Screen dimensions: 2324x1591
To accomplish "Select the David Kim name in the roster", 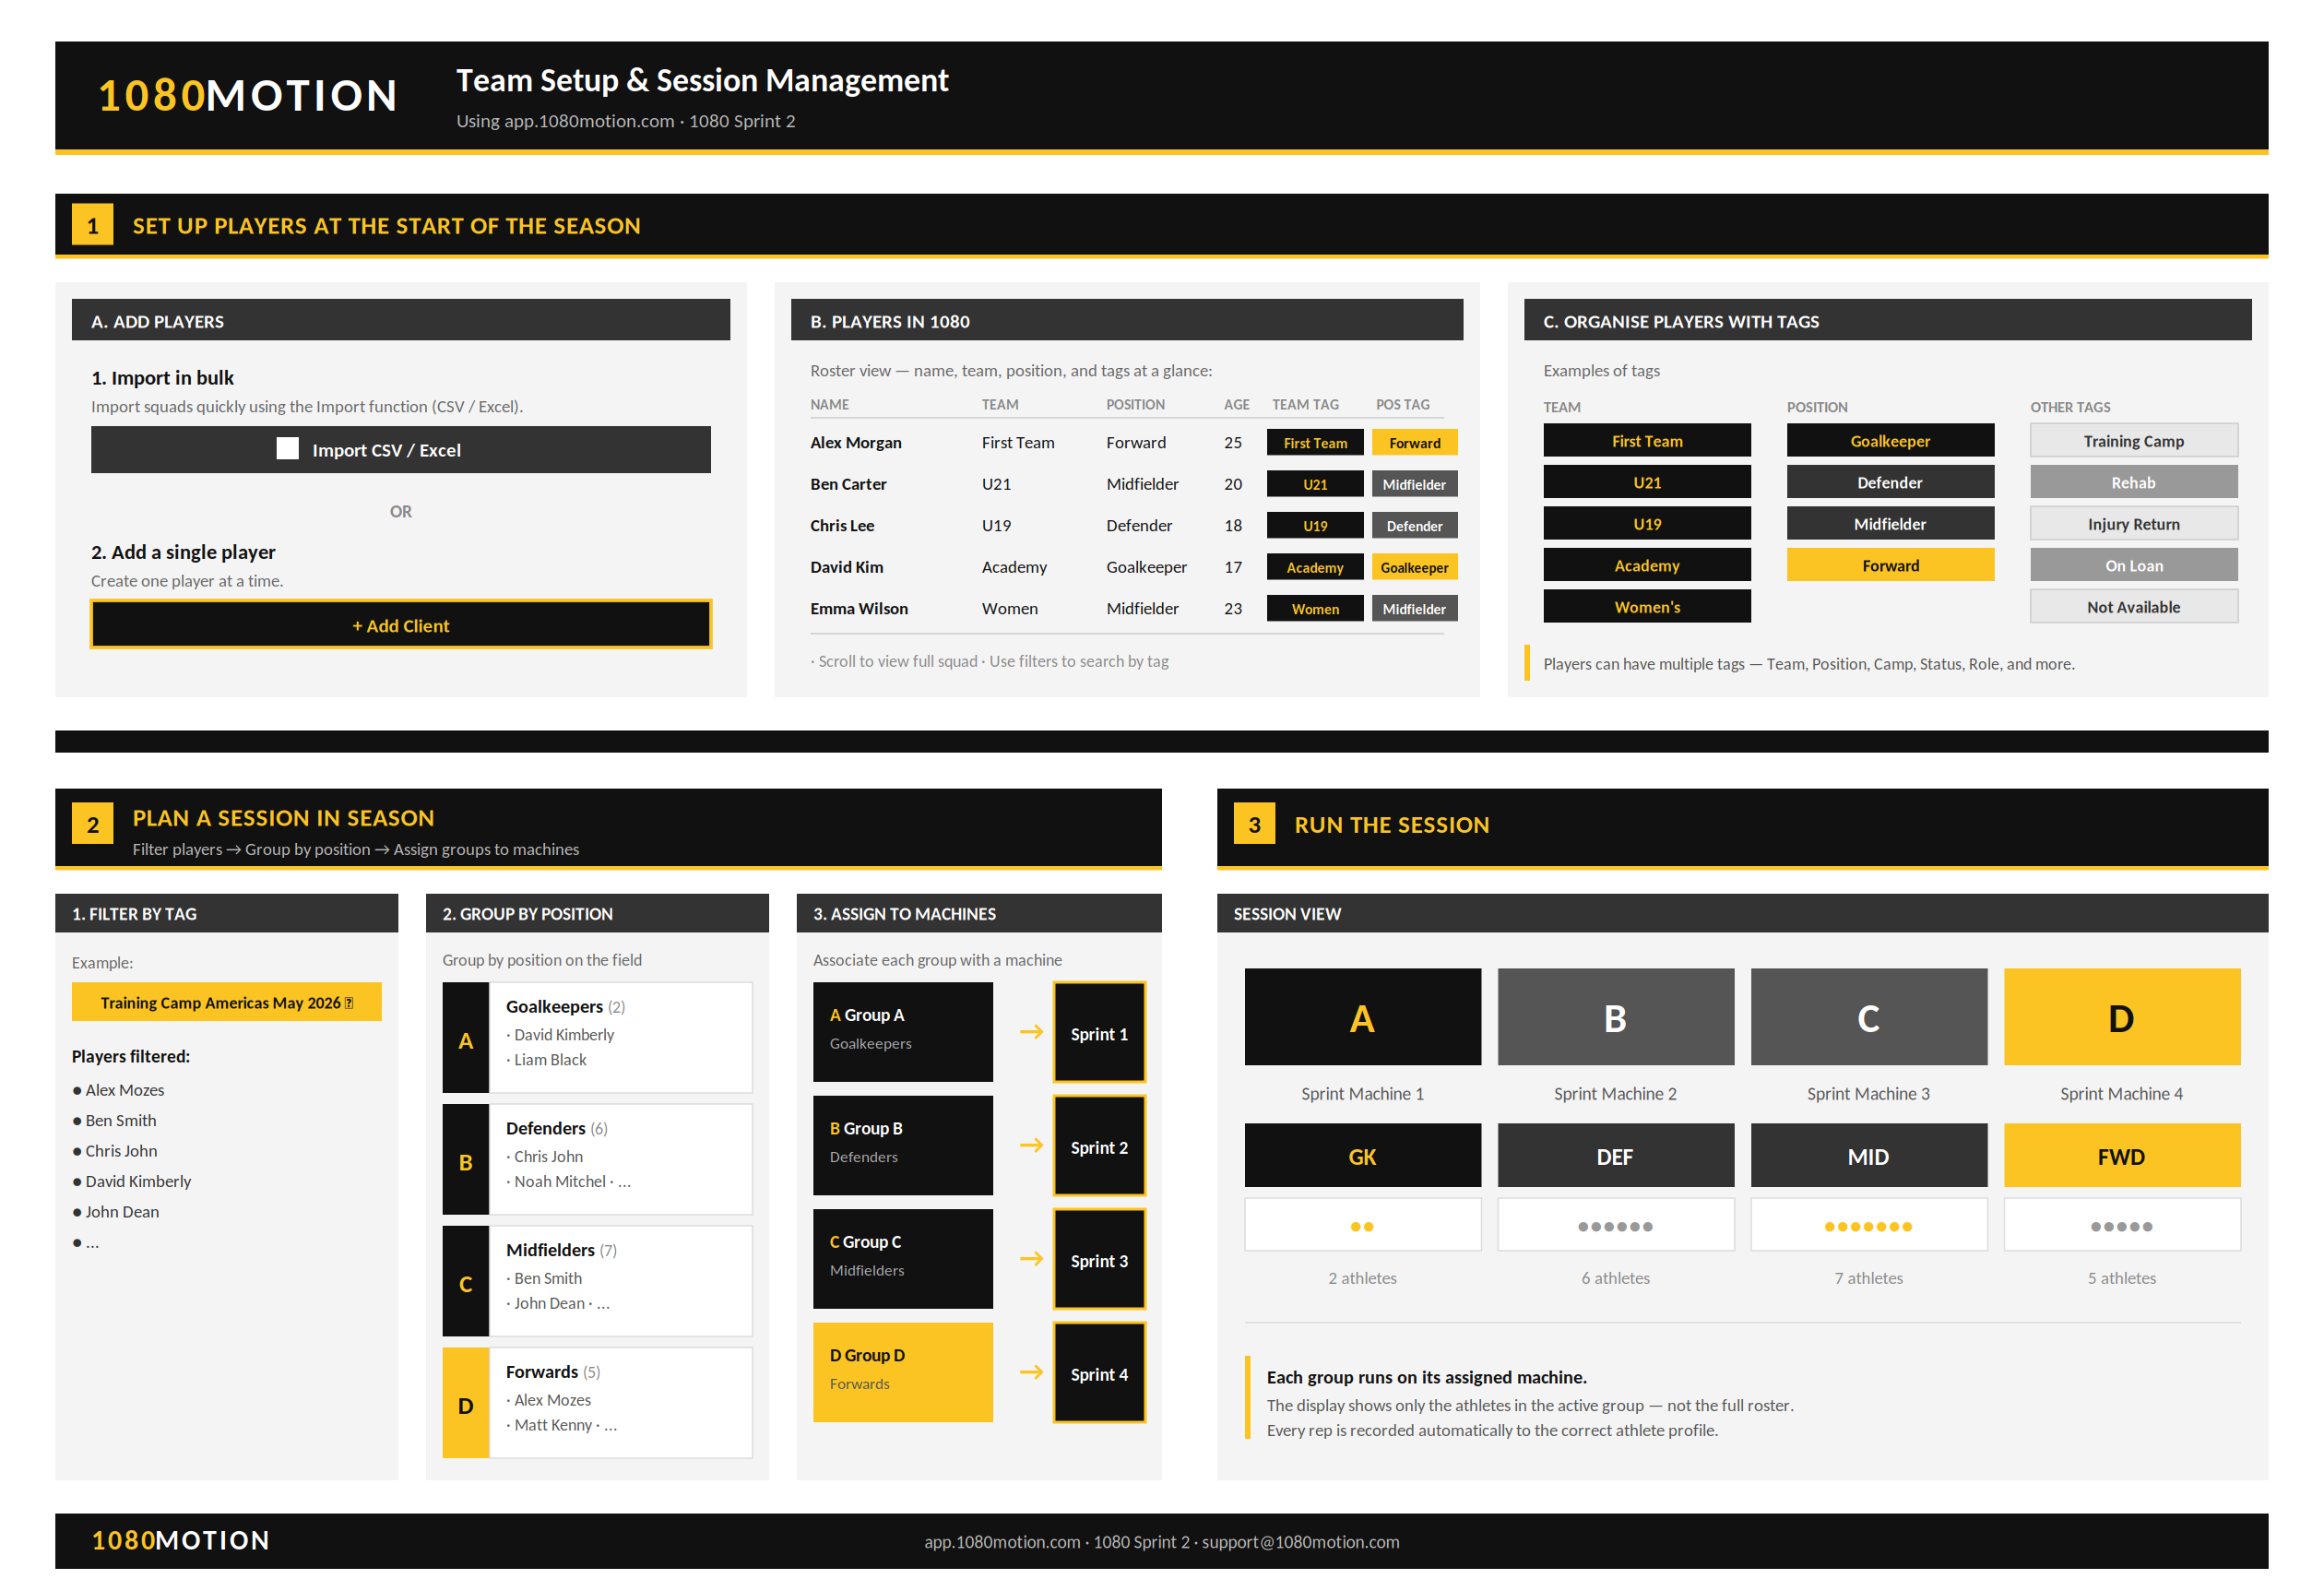I will pos(846,567).
